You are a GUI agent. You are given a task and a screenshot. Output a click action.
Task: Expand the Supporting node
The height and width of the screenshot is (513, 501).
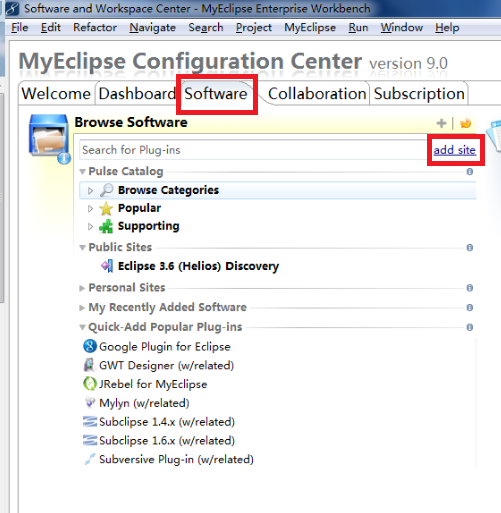(90, 227)
